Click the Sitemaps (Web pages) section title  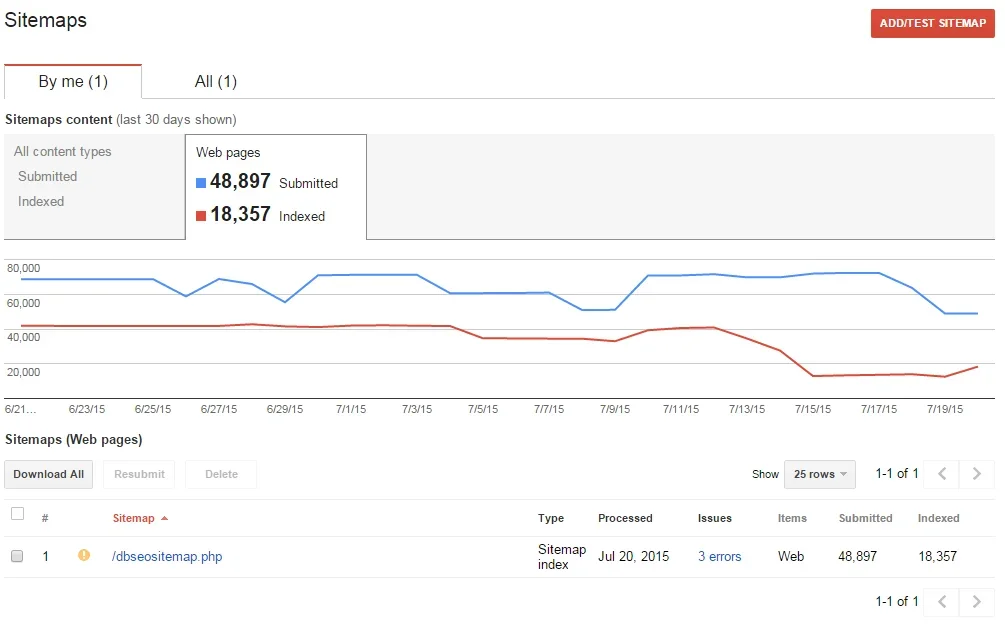click(74, 440)
